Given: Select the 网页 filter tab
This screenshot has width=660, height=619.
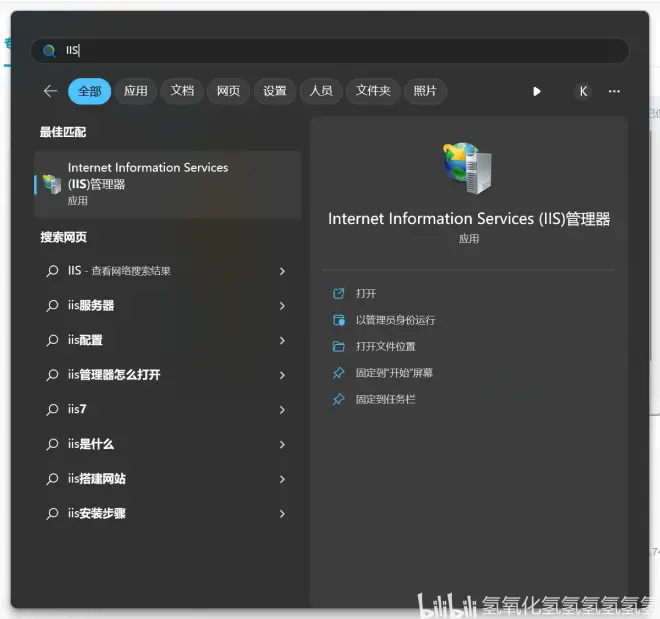Looking at the screenshot, I should [x=228, y=91].
